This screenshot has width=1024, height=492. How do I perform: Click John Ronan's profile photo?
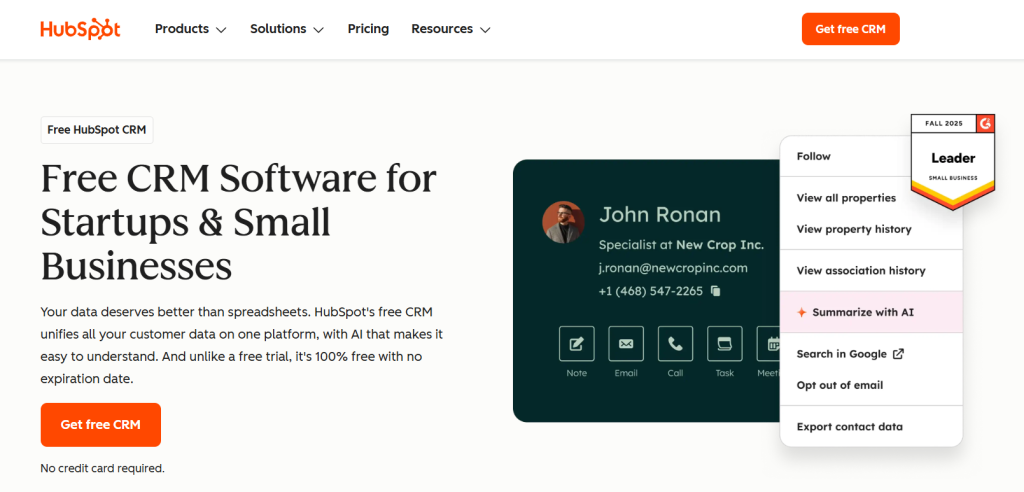tap(563, 222)
